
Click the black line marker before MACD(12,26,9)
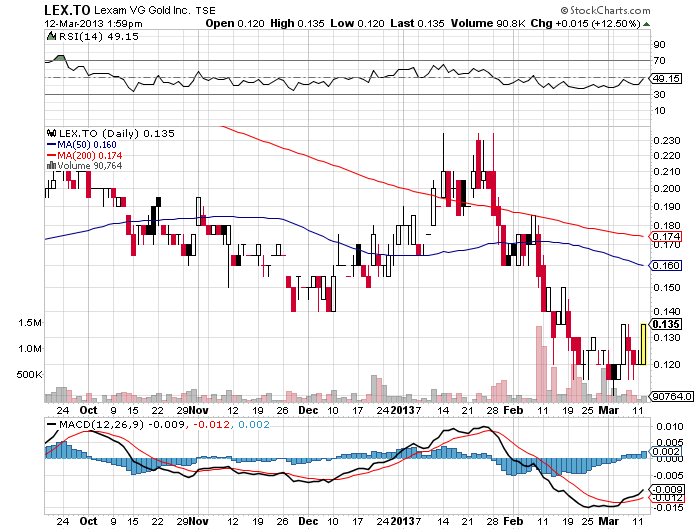point(51,425)
